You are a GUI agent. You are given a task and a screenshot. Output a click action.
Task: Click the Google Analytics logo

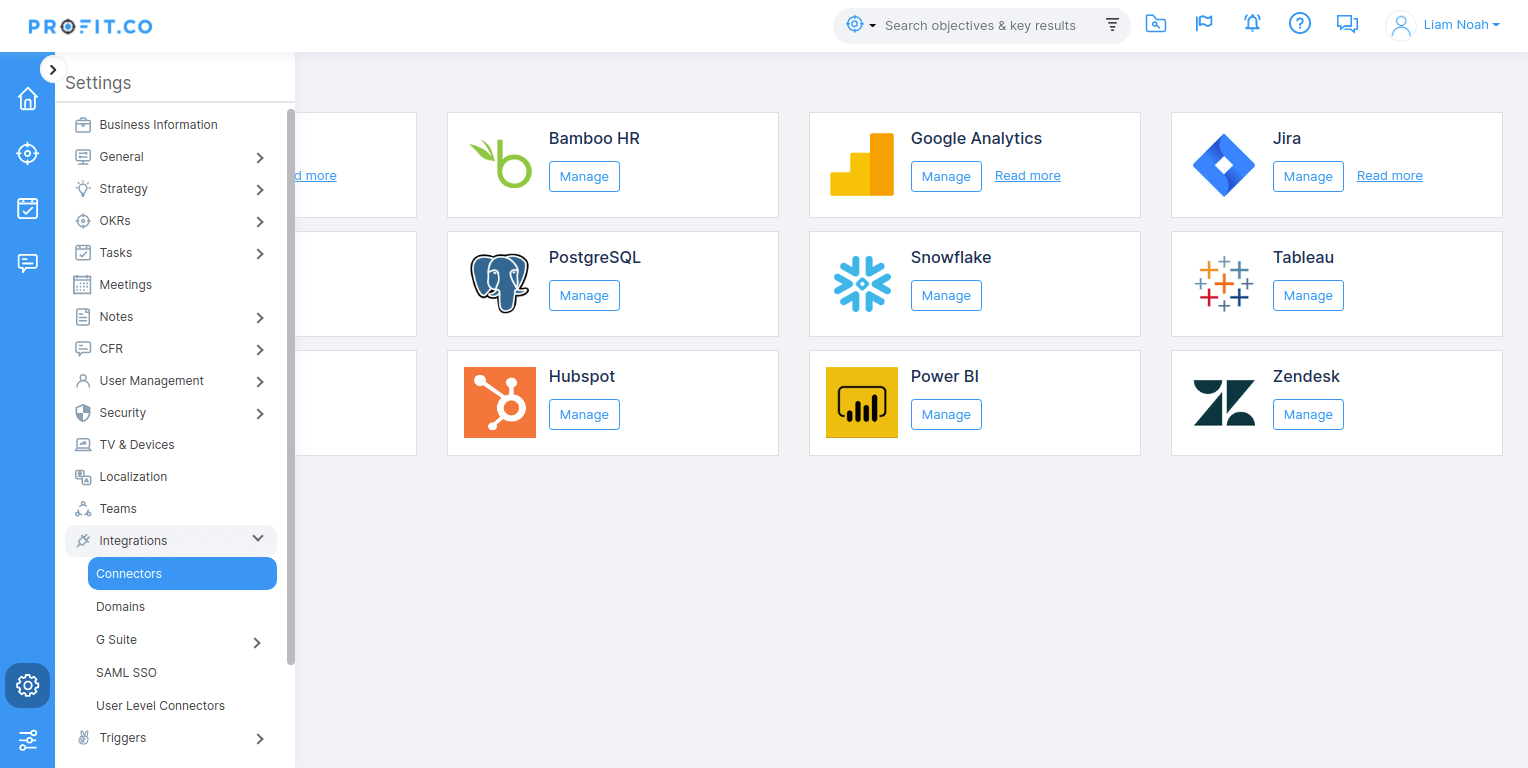862,164
